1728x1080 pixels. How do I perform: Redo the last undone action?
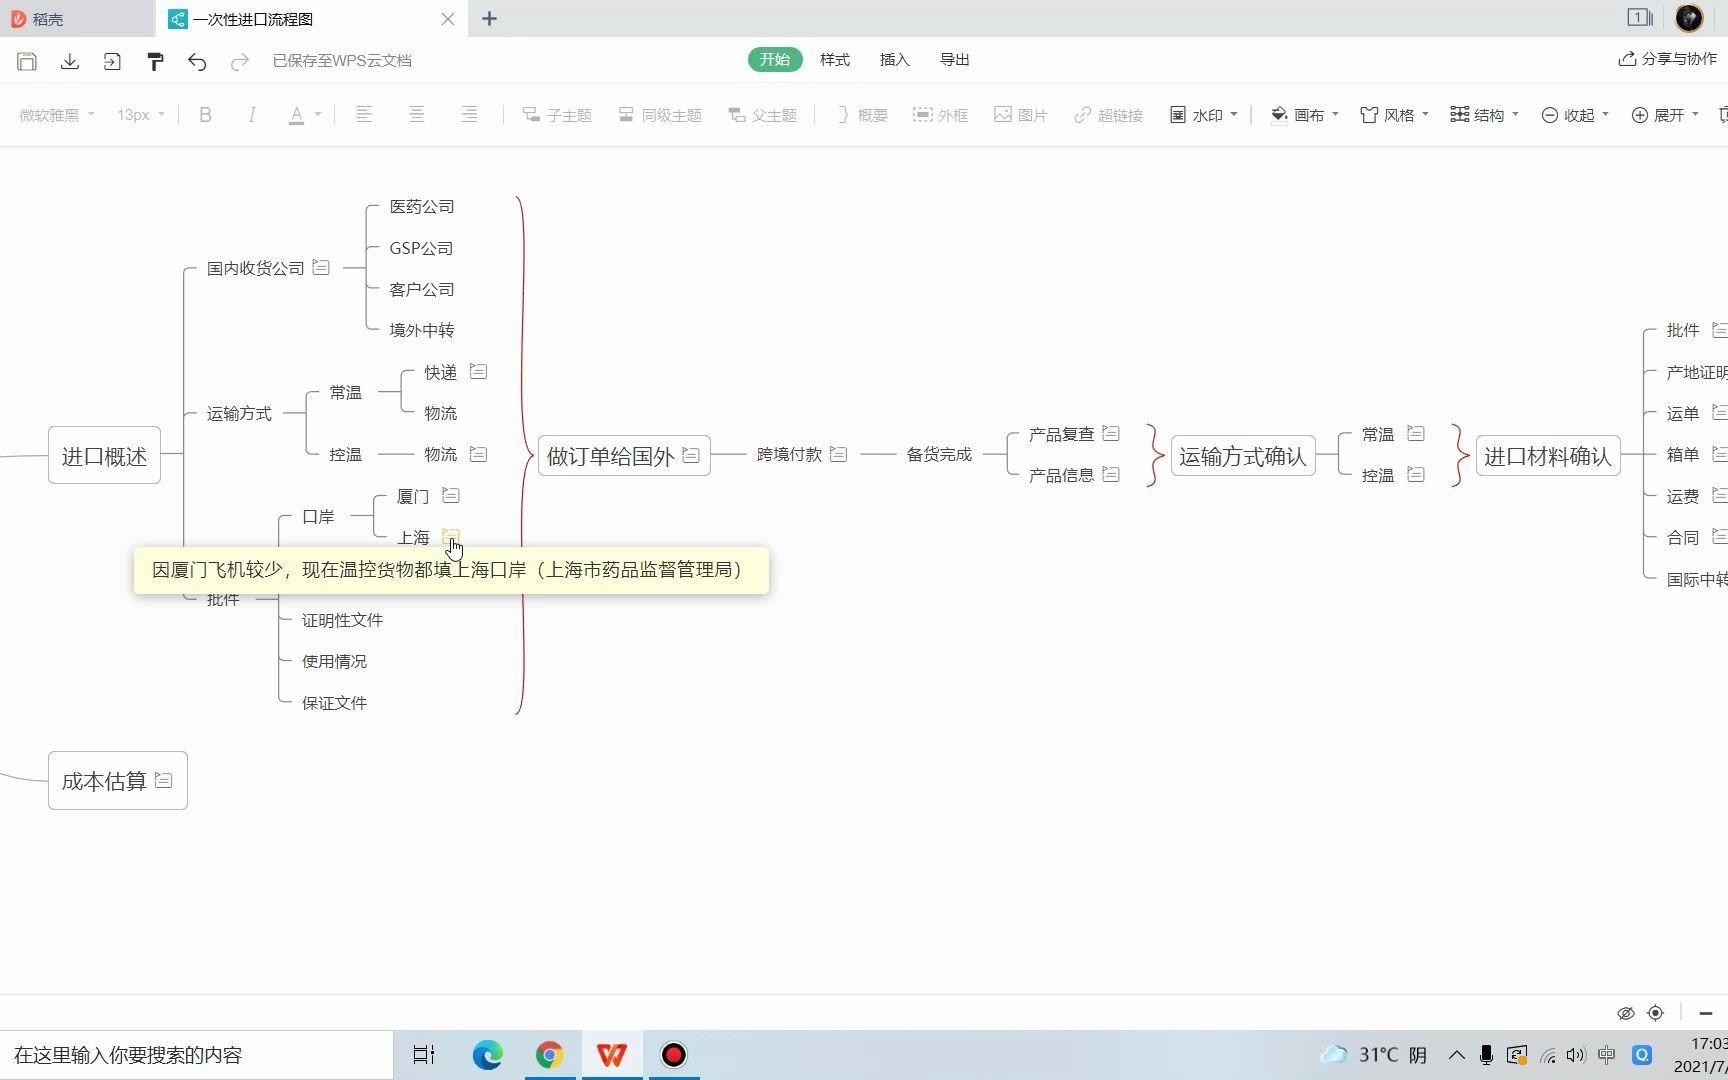tap(239, 61)
